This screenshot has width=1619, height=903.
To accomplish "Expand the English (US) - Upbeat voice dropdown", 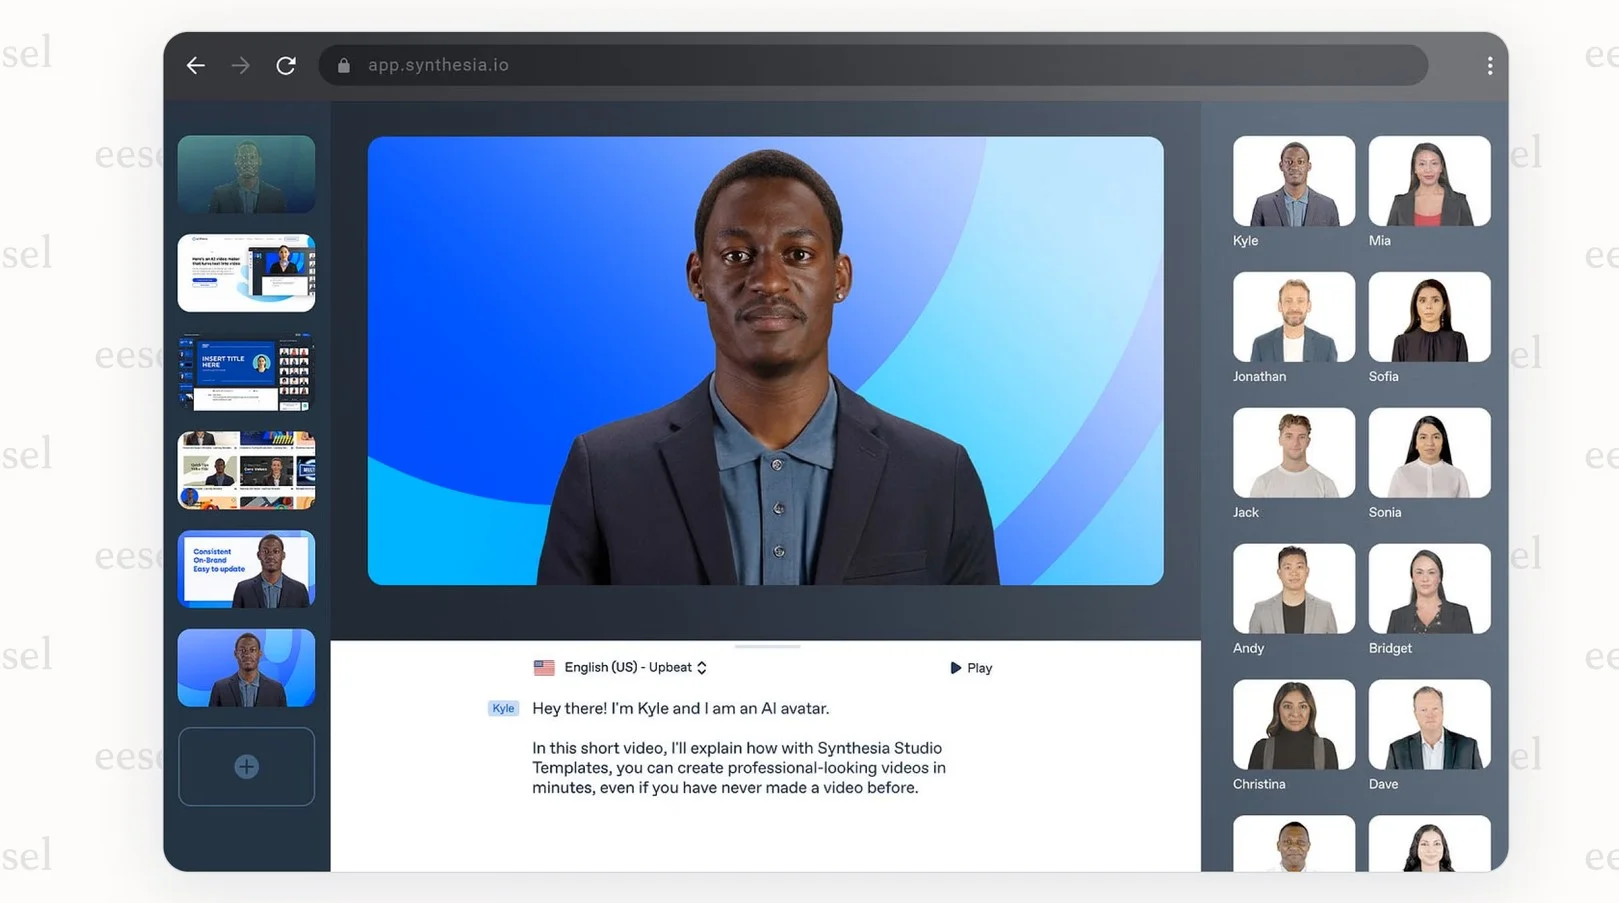I will click(x=635, y=668).
